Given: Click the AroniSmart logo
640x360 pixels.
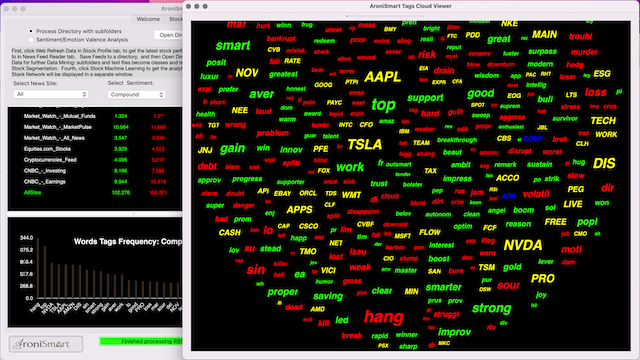Looking at the screenshot, I should (46, 344).
